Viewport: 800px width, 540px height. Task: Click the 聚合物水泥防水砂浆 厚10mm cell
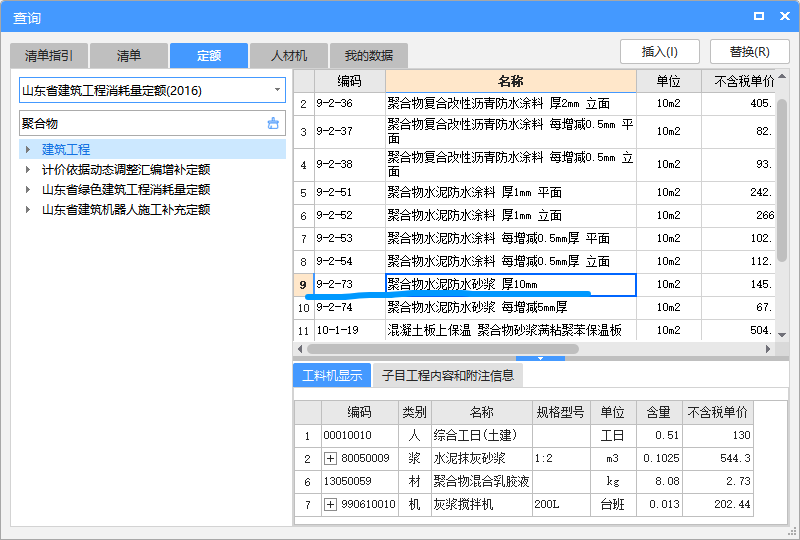511,284
